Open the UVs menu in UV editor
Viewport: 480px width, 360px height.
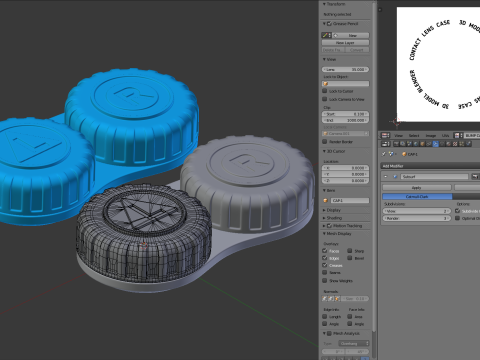(x=445, y=136)
